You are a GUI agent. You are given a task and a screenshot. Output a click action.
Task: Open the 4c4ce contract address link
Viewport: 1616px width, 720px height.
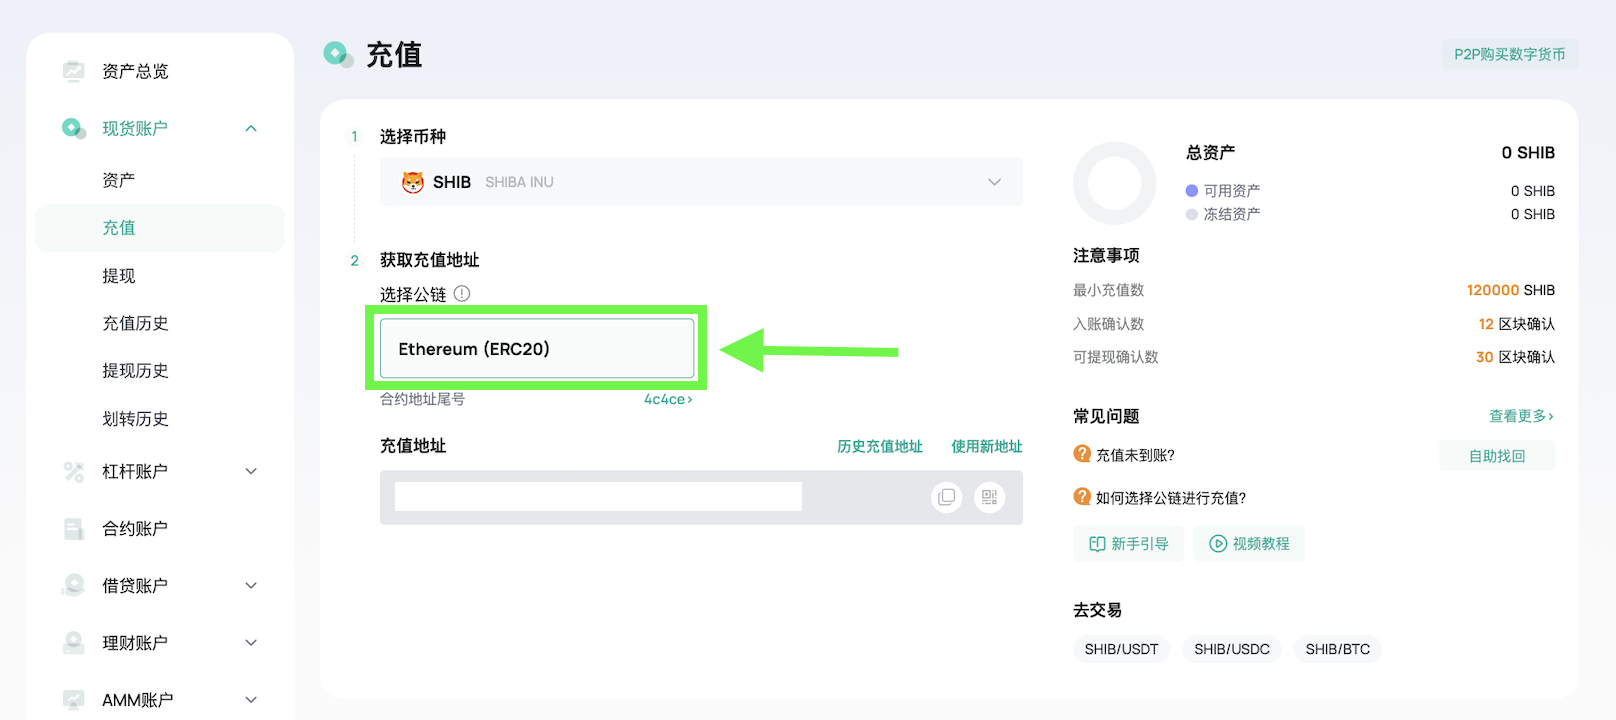[x=668, y=399]
